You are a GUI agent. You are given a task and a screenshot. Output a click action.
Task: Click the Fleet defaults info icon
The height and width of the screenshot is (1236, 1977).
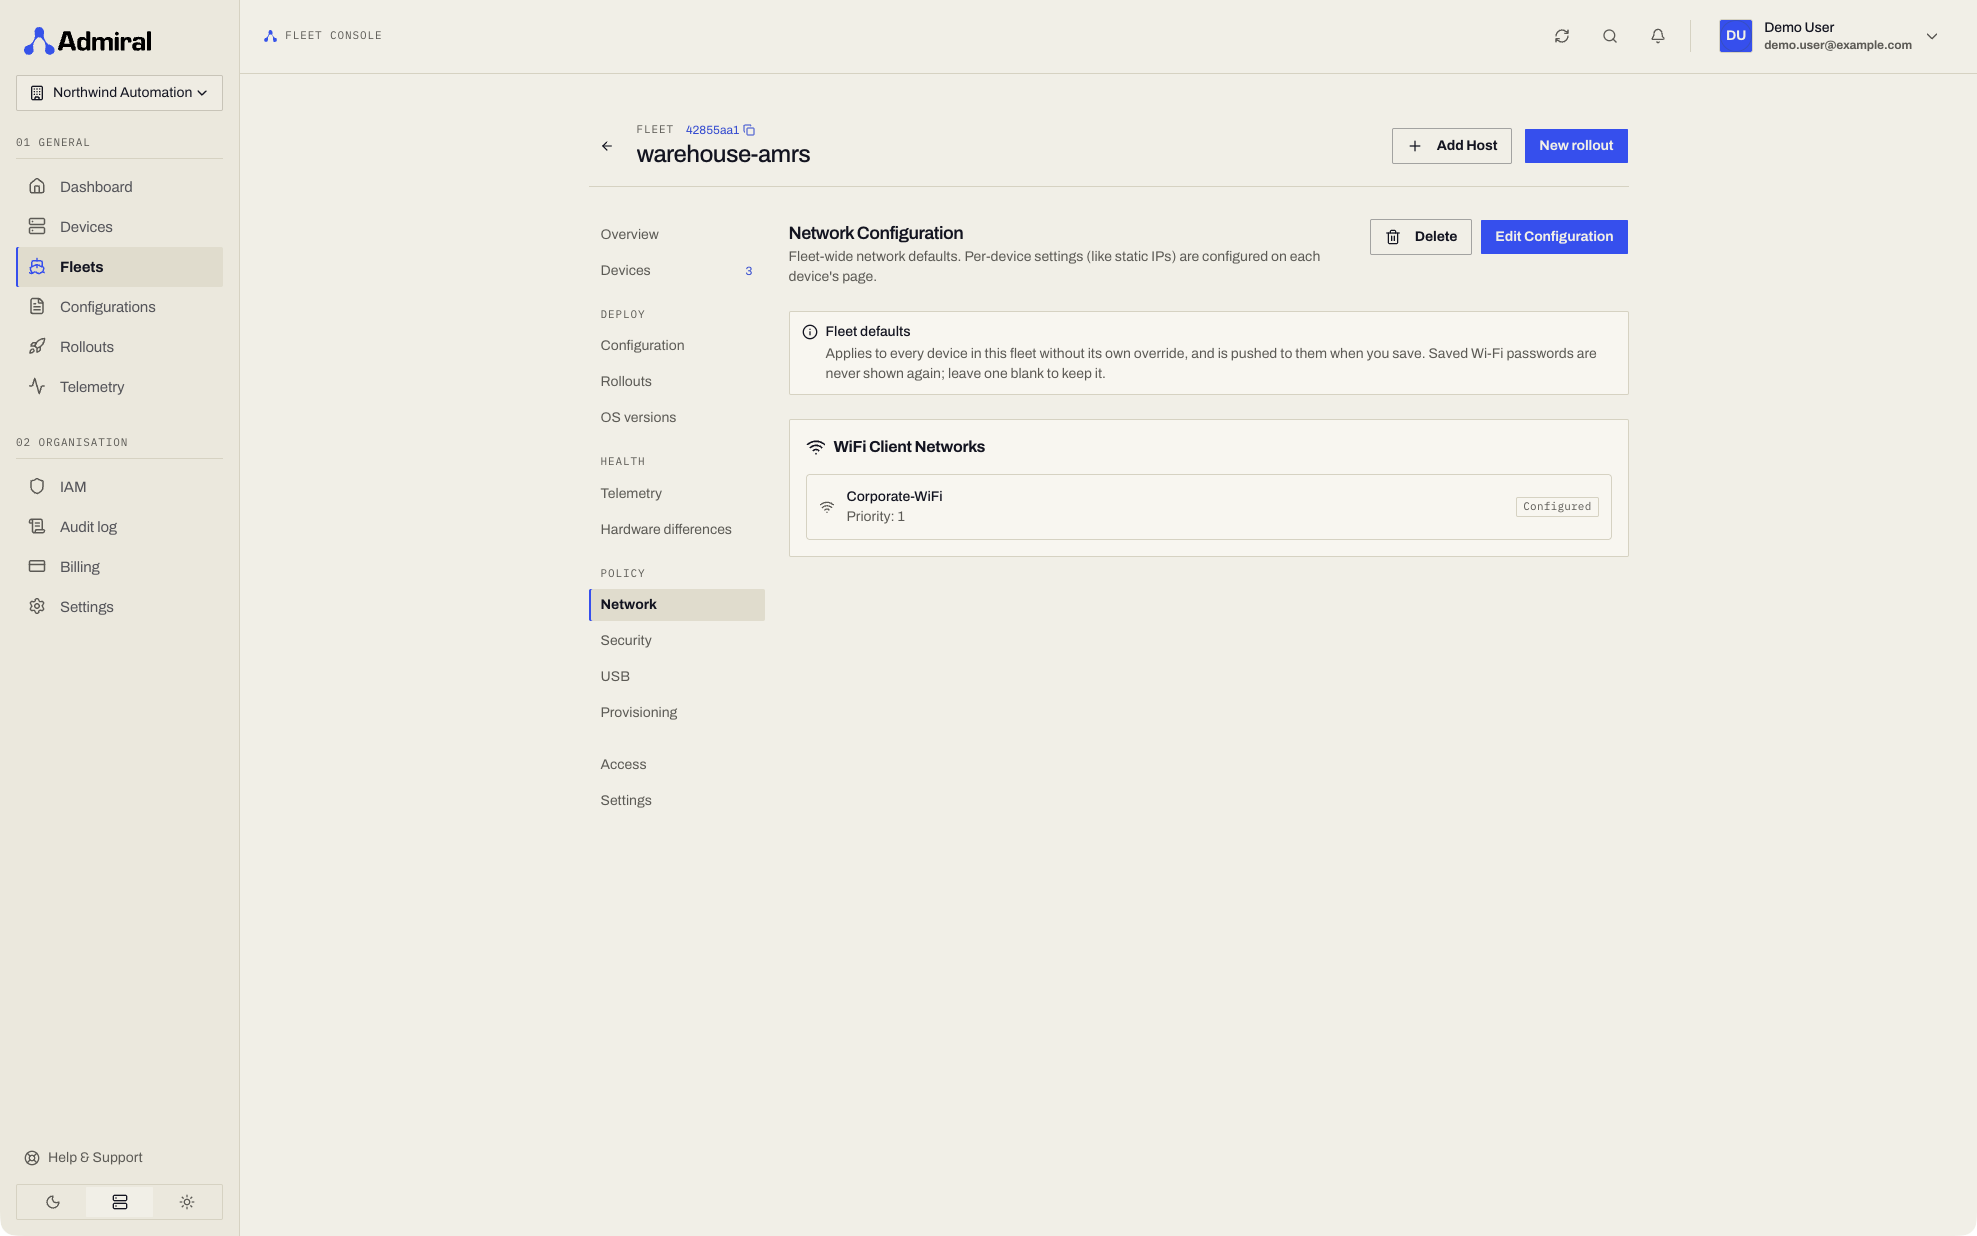pyautogui.click(x=810, y=332)
